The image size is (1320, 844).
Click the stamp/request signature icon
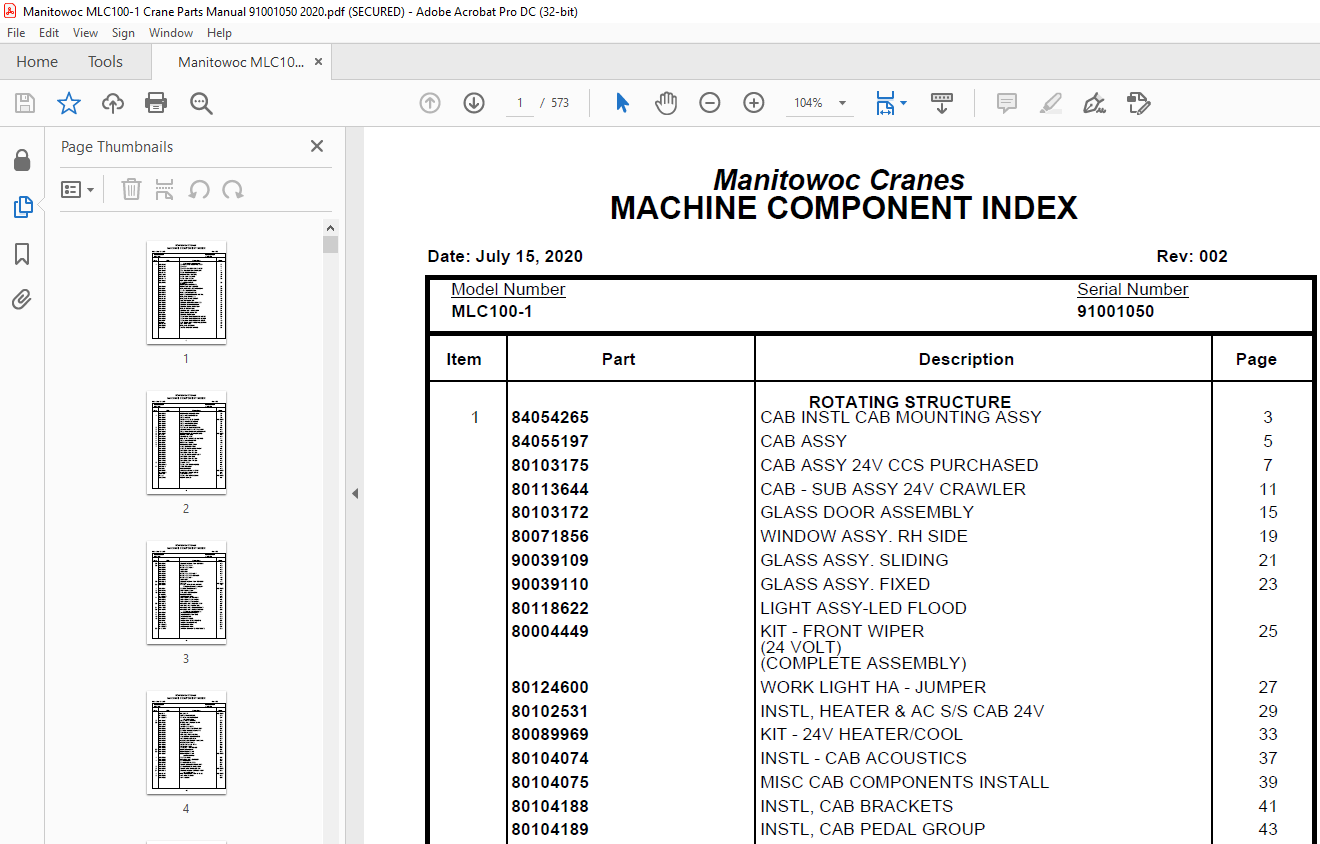point(1138,103)
